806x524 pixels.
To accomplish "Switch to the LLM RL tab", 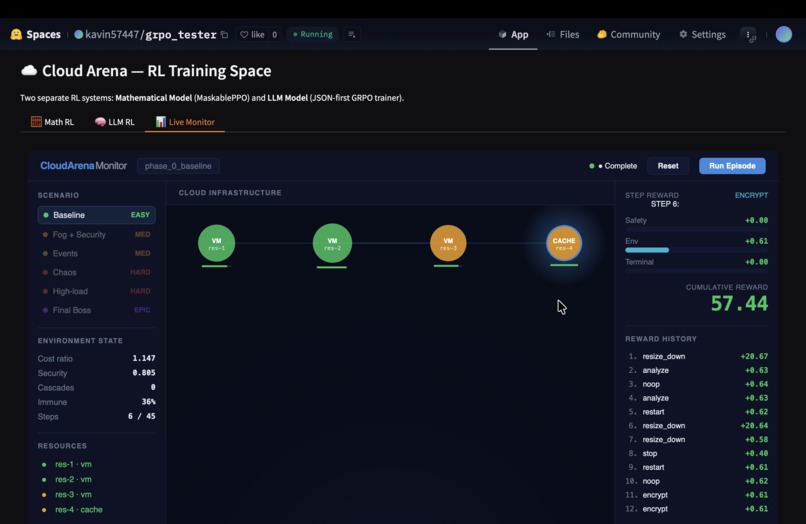I will point(115,122).
